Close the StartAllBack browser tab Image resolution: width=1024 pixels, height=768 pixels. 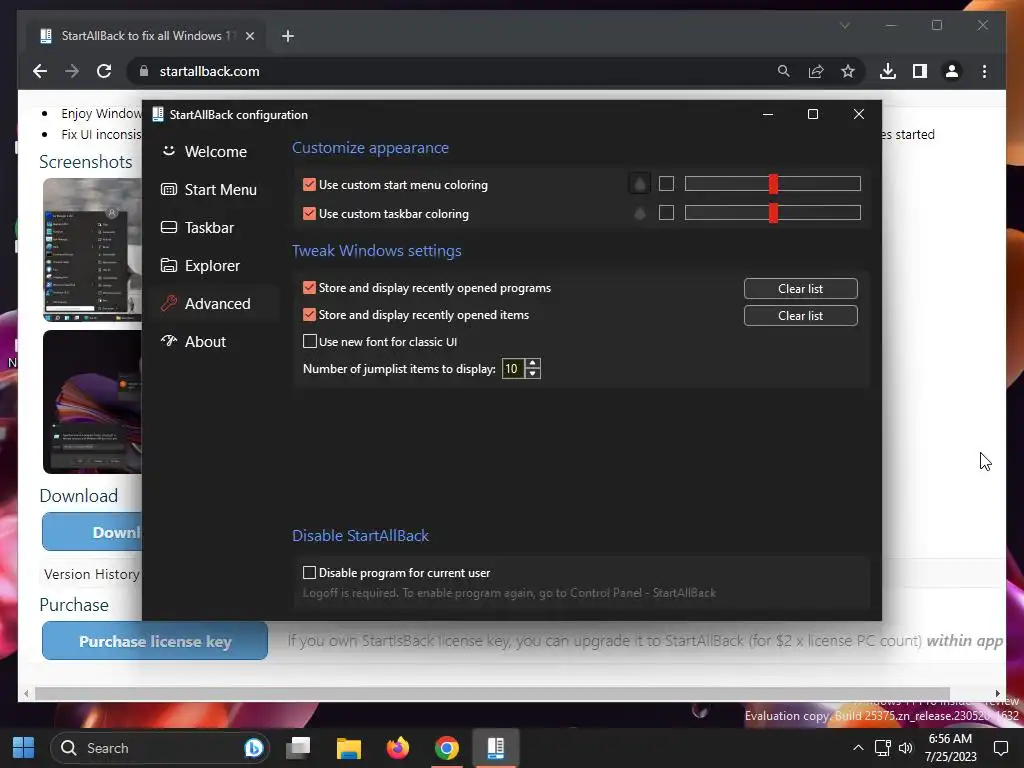[x=249, y=36]
